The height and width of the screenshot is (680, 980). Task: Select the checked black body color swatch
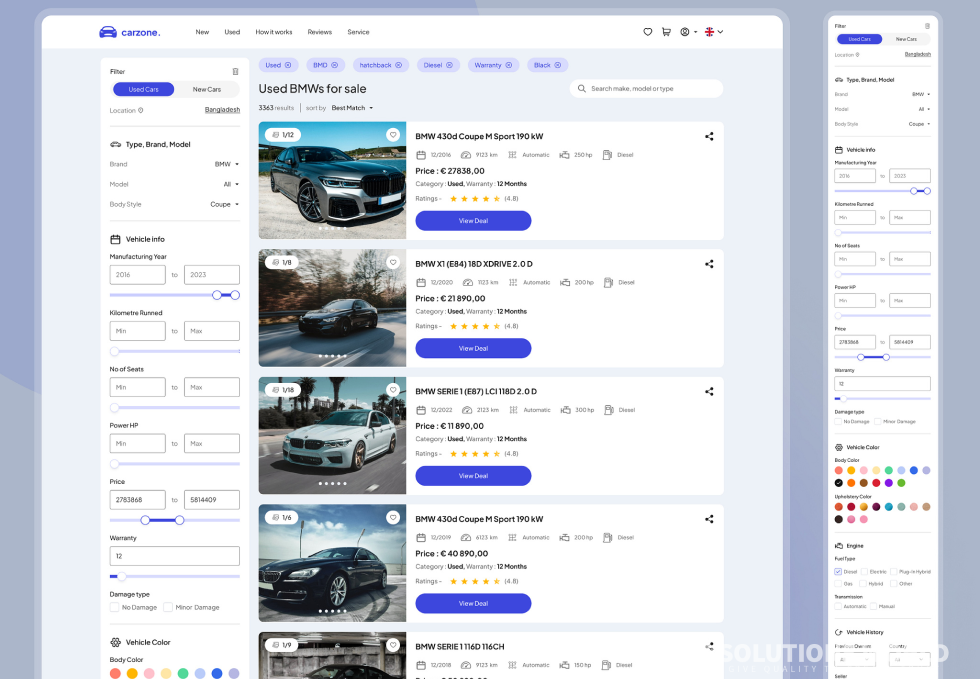839,482
